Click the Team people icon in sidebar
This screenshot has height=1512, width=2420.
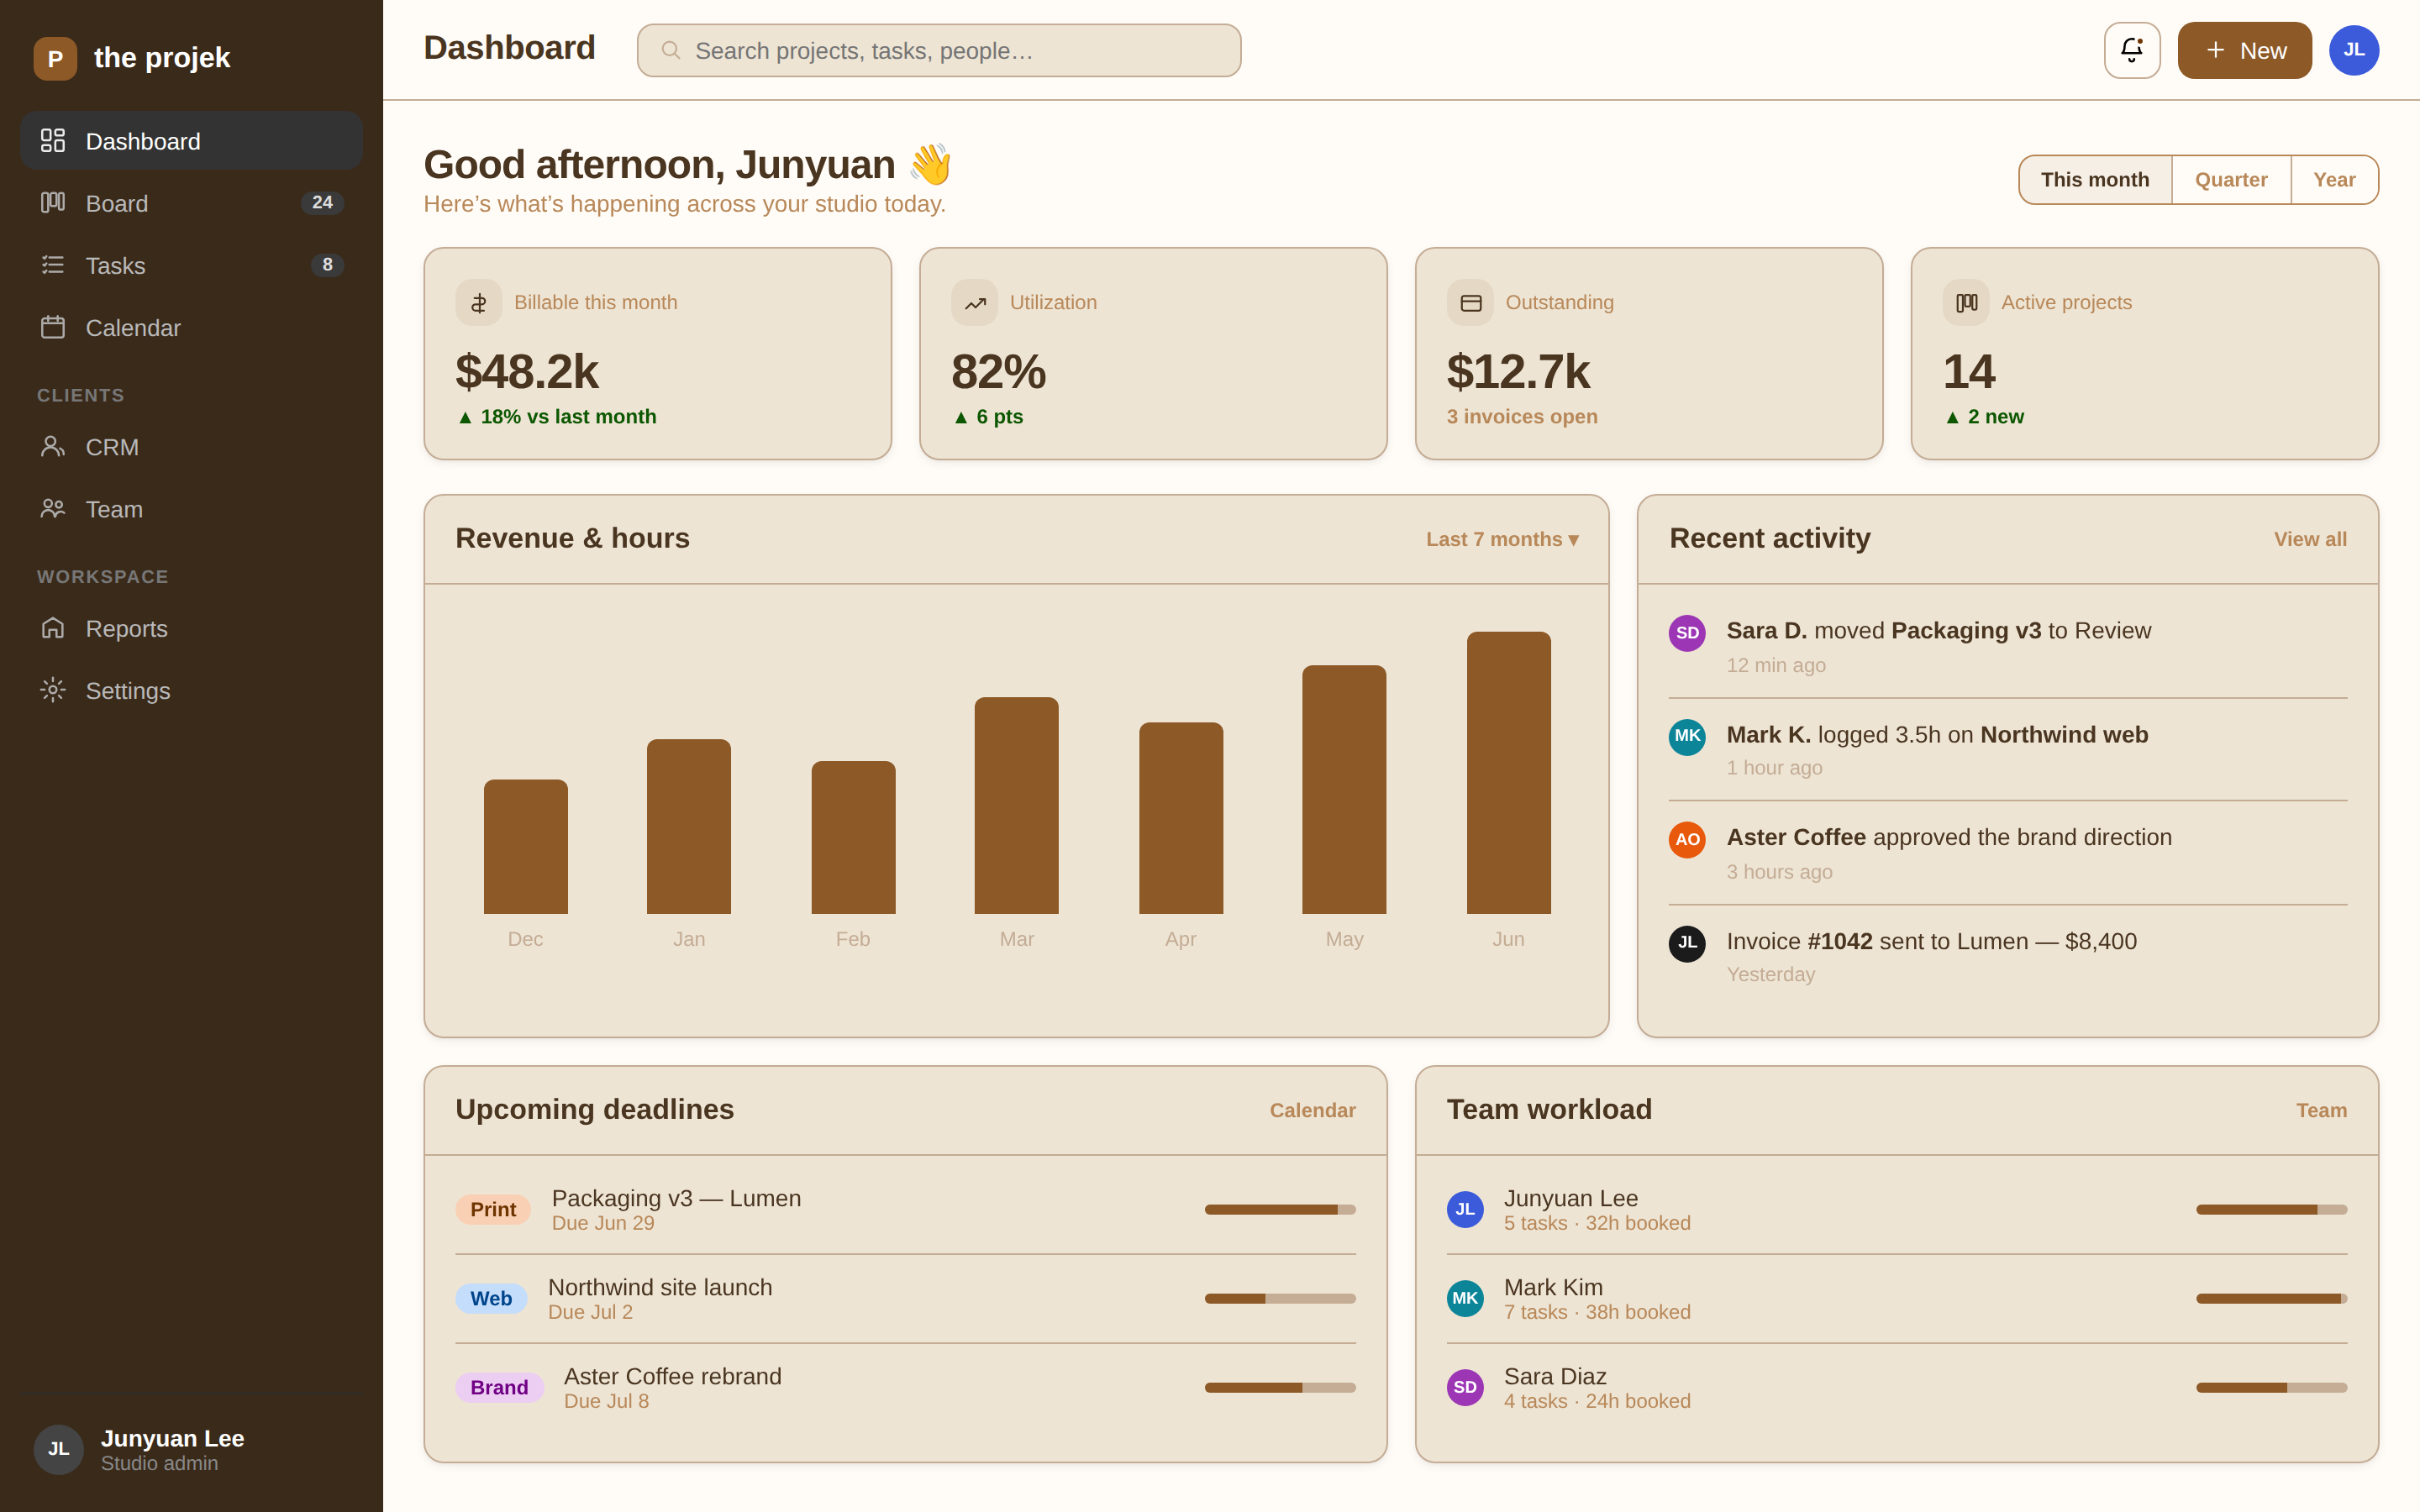tap(53, 508)
